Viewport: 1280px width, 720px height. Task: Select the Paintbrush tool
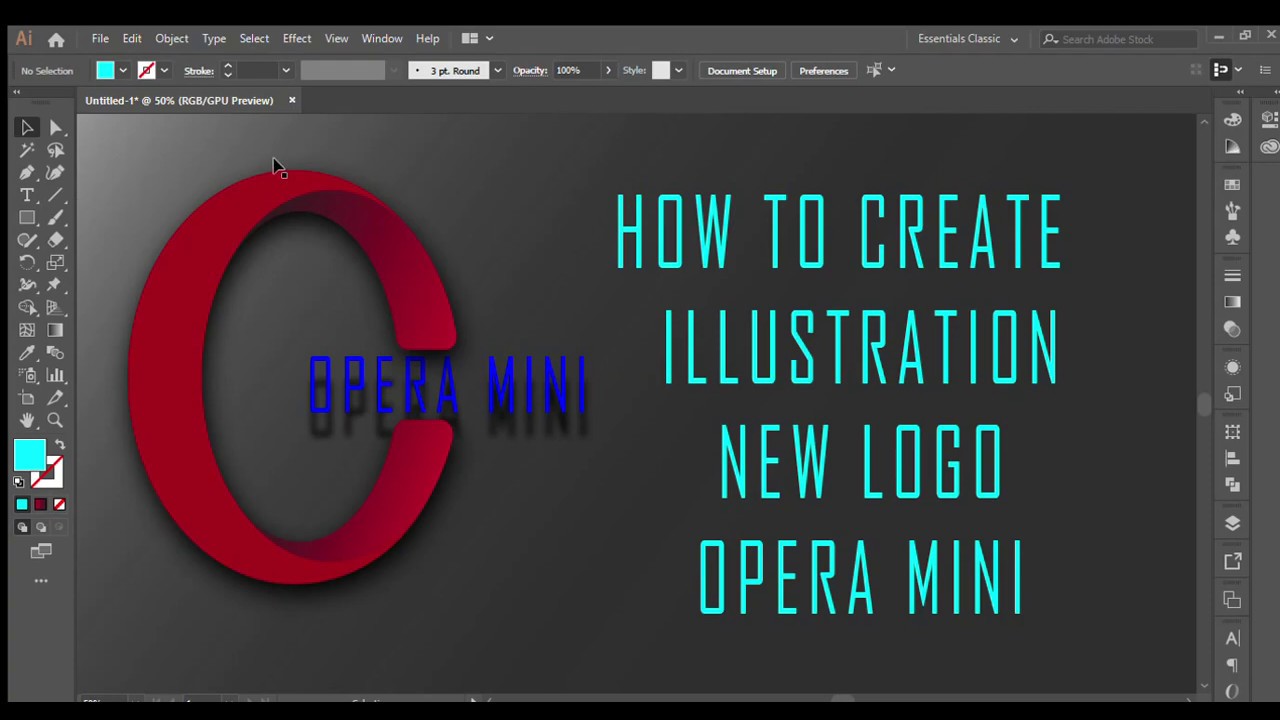point(56,218)
